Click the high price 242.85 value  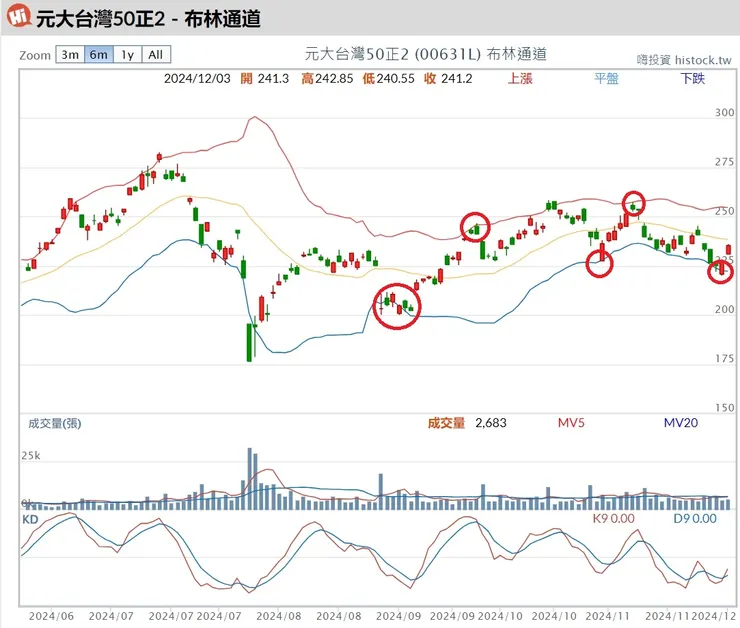[334, 78]
